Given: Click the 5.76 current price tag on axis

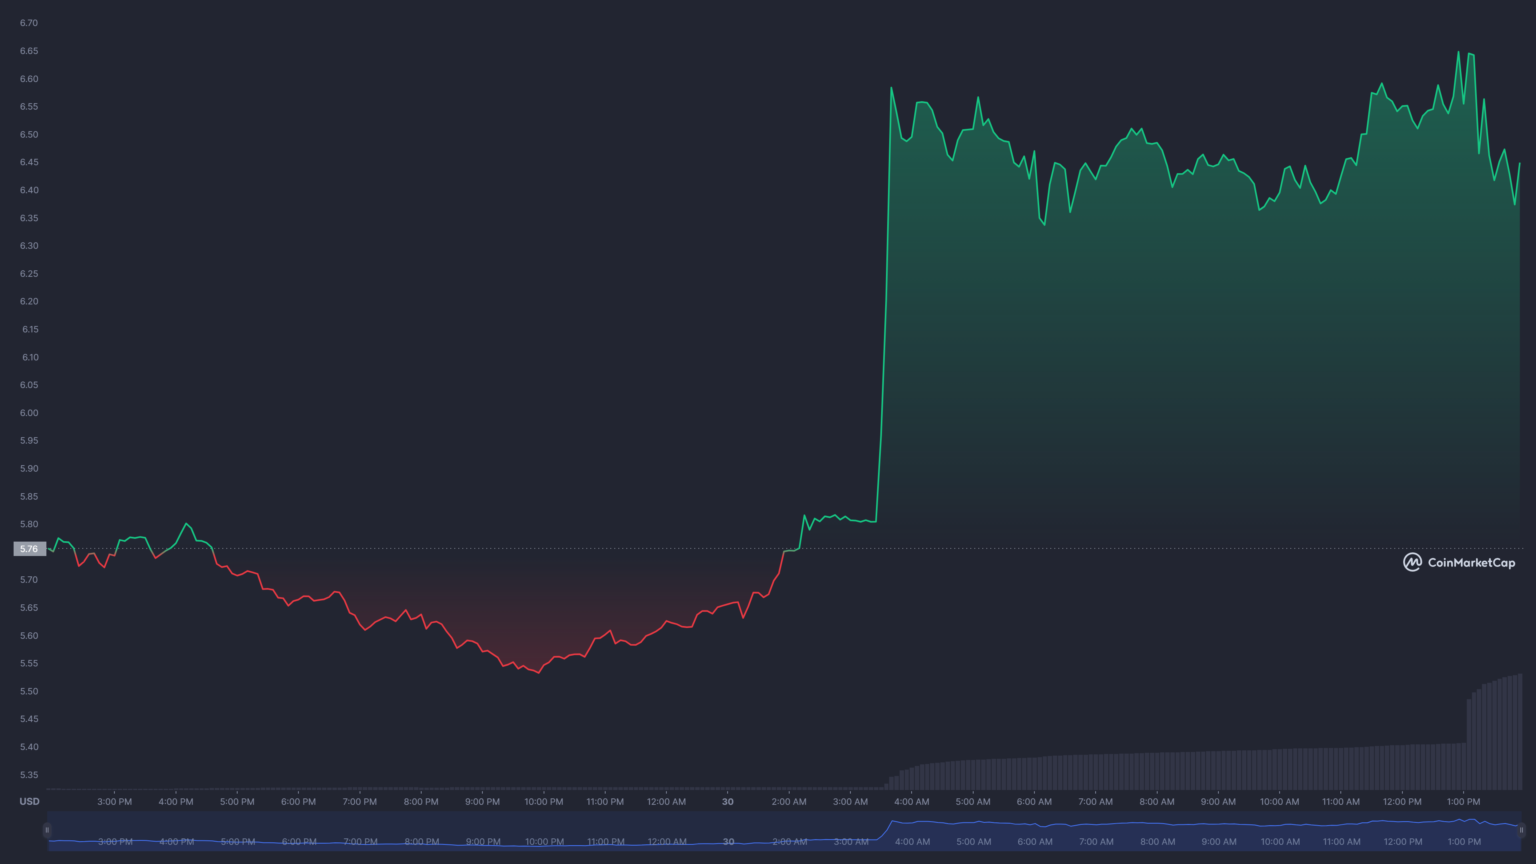Looking at the screenshot, I should tap(29, 548).
